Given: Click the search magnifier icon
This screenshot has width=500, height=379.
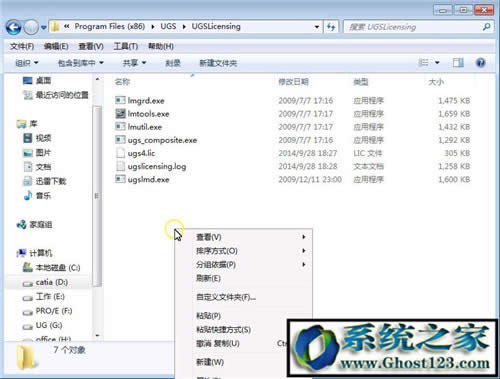Looking at the screenshot, I should coord(487,27).
